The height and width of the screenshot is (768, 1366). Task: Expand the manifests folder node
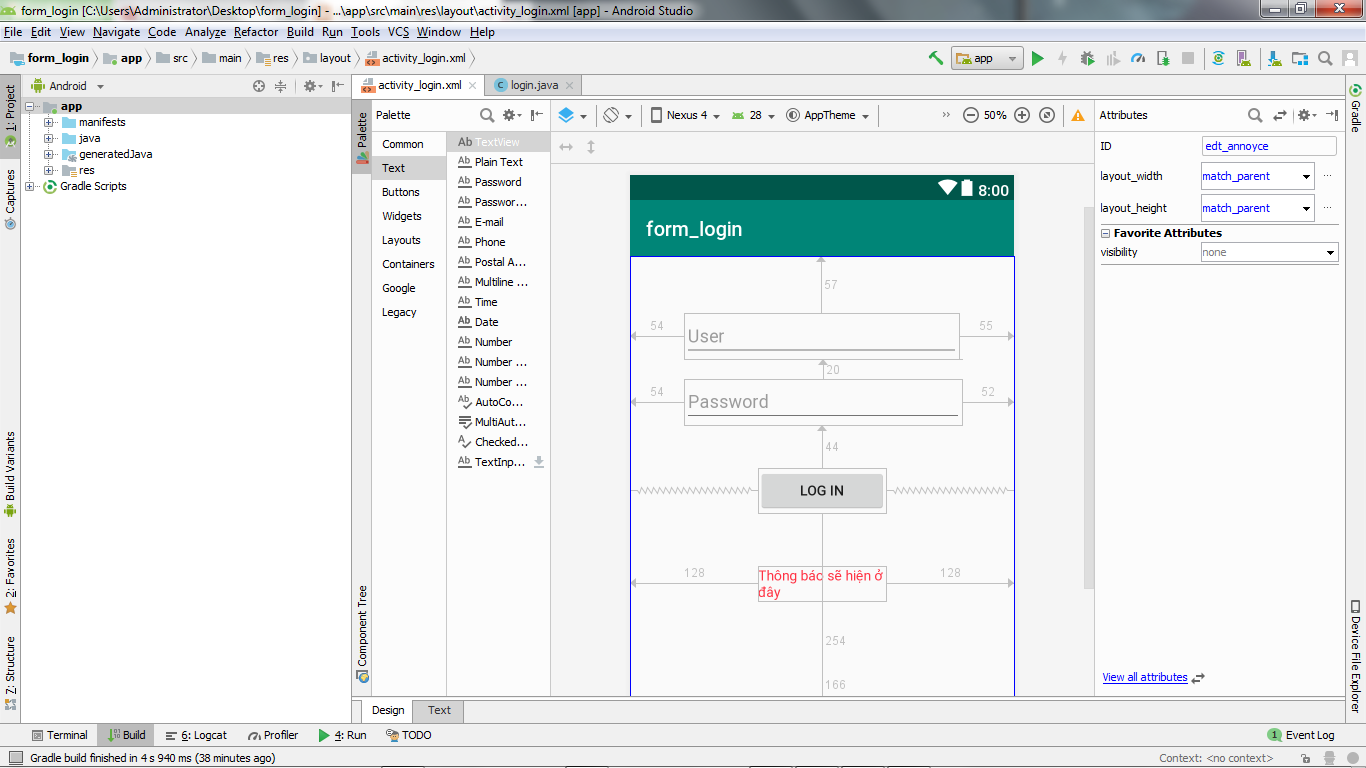pyautogui.click(x=48, y=122)
